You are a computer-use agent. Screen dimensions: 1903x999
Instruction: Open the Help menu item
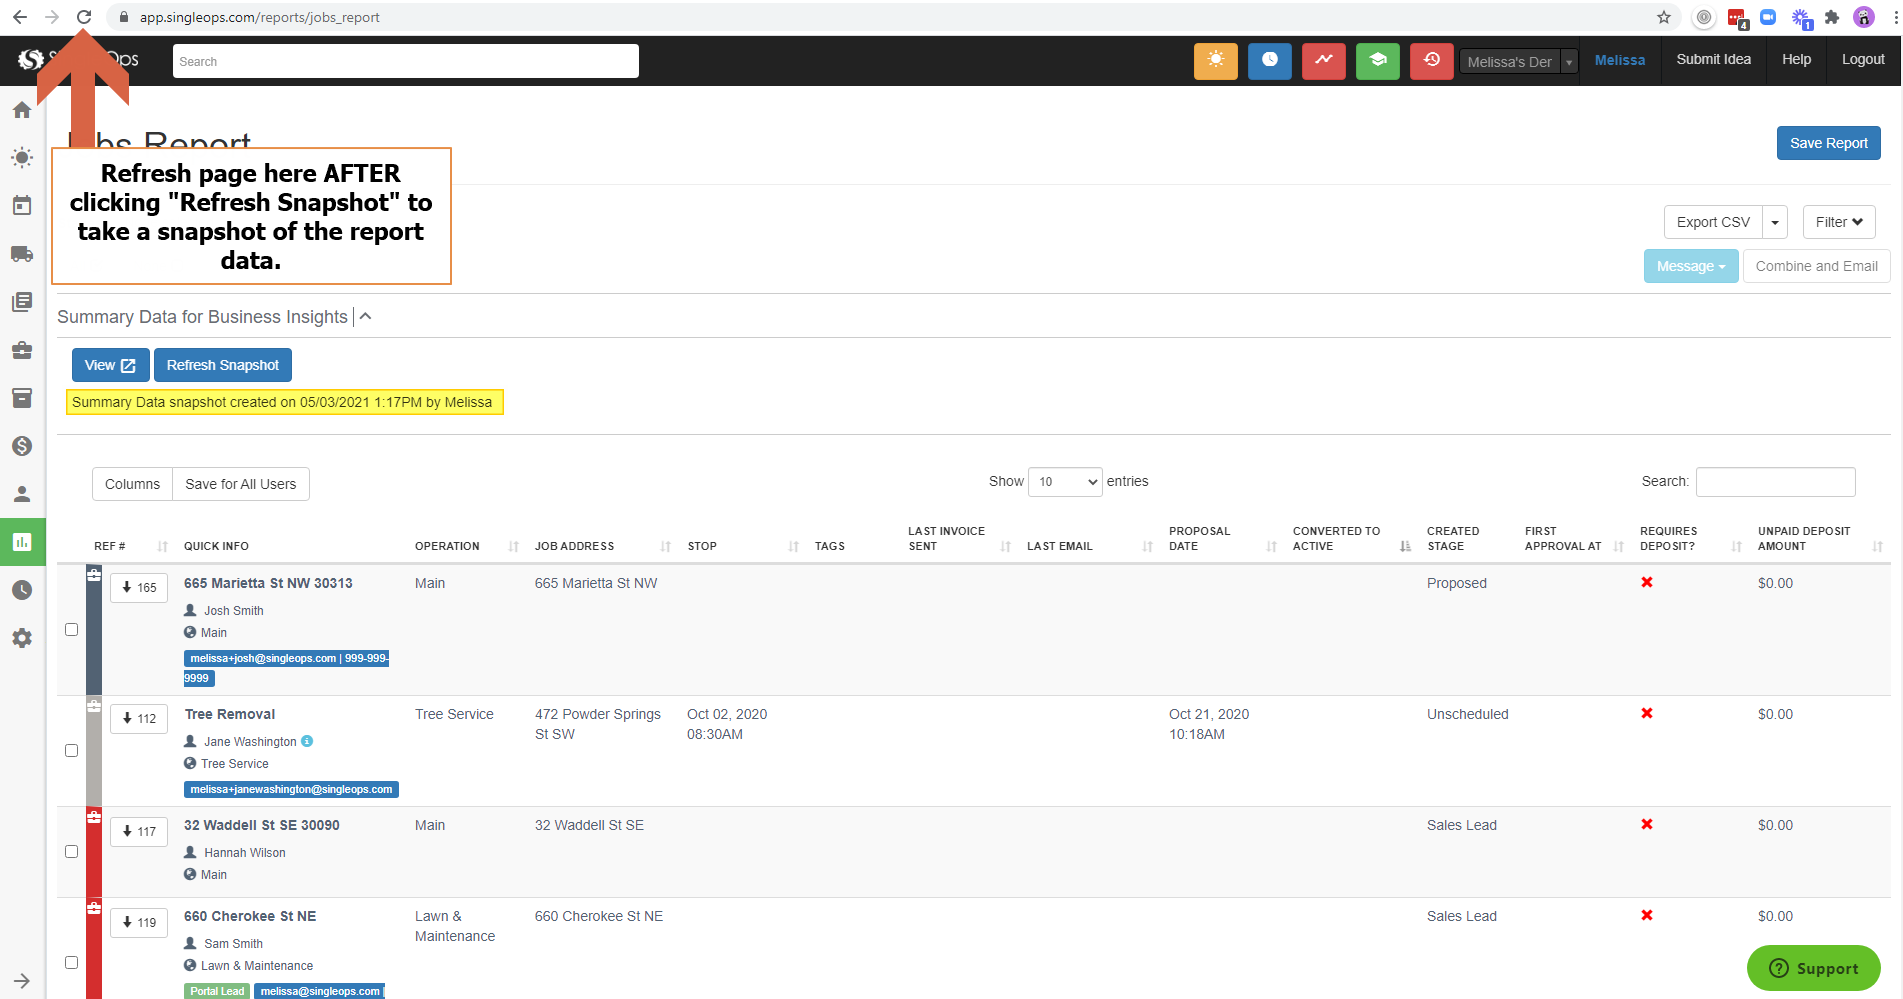tap(1796, 60)
